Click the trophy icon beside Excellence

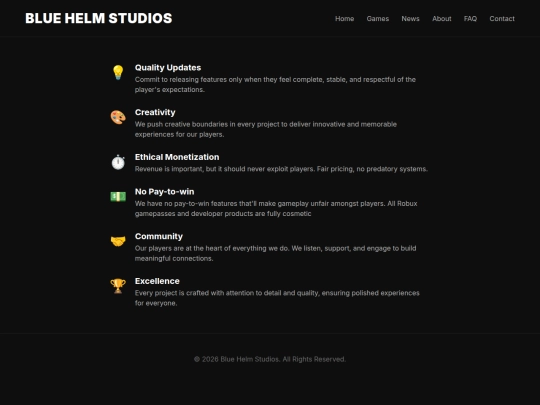[118, 286]
